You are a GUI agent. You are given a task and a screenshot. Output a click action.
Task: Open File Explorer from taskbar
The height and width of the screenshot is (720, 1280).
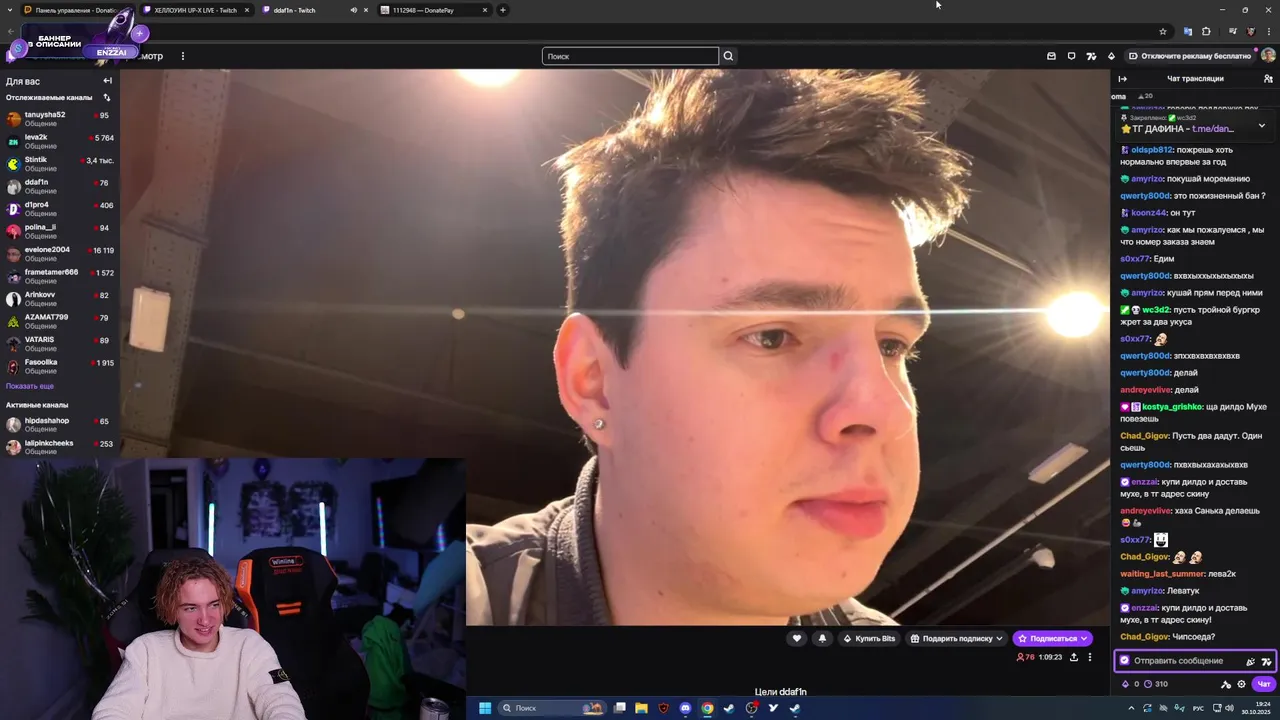[x=641, y=708]
